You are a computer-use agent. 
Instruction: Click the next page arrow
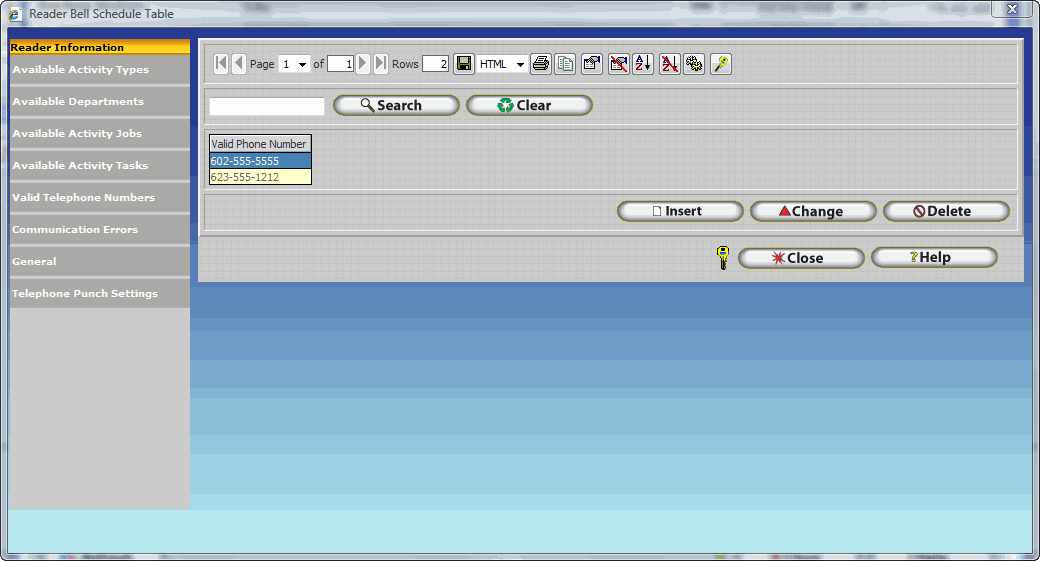363,64
